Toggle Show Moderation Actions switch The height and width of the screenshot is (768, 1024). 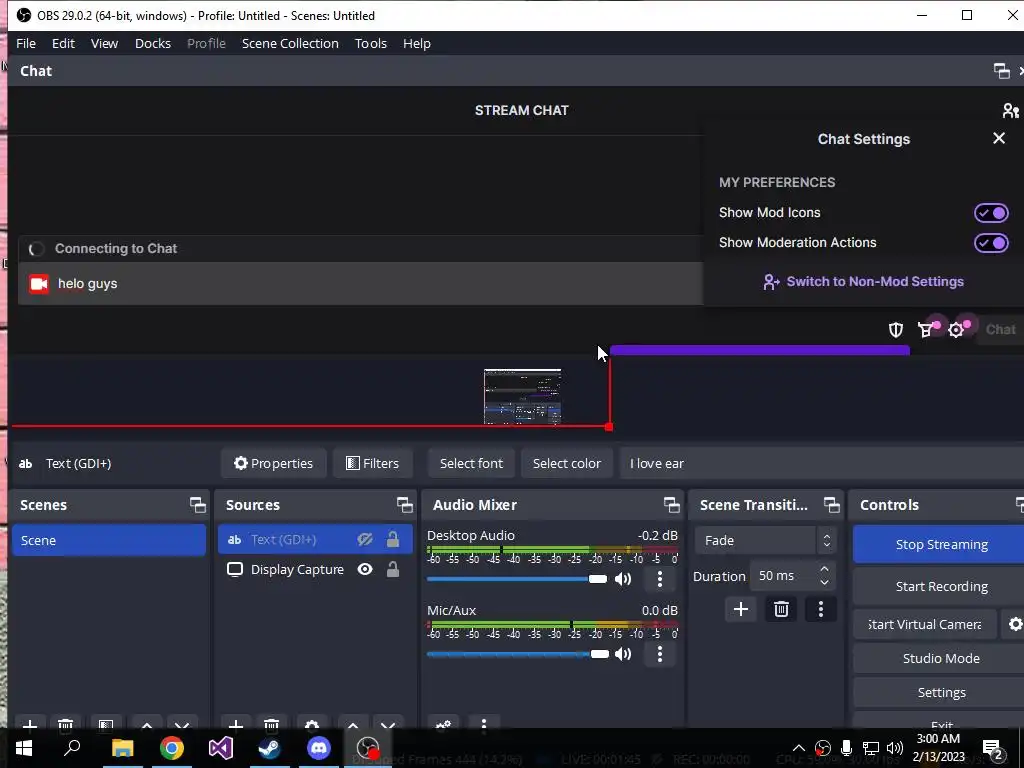tap(991, 243)
